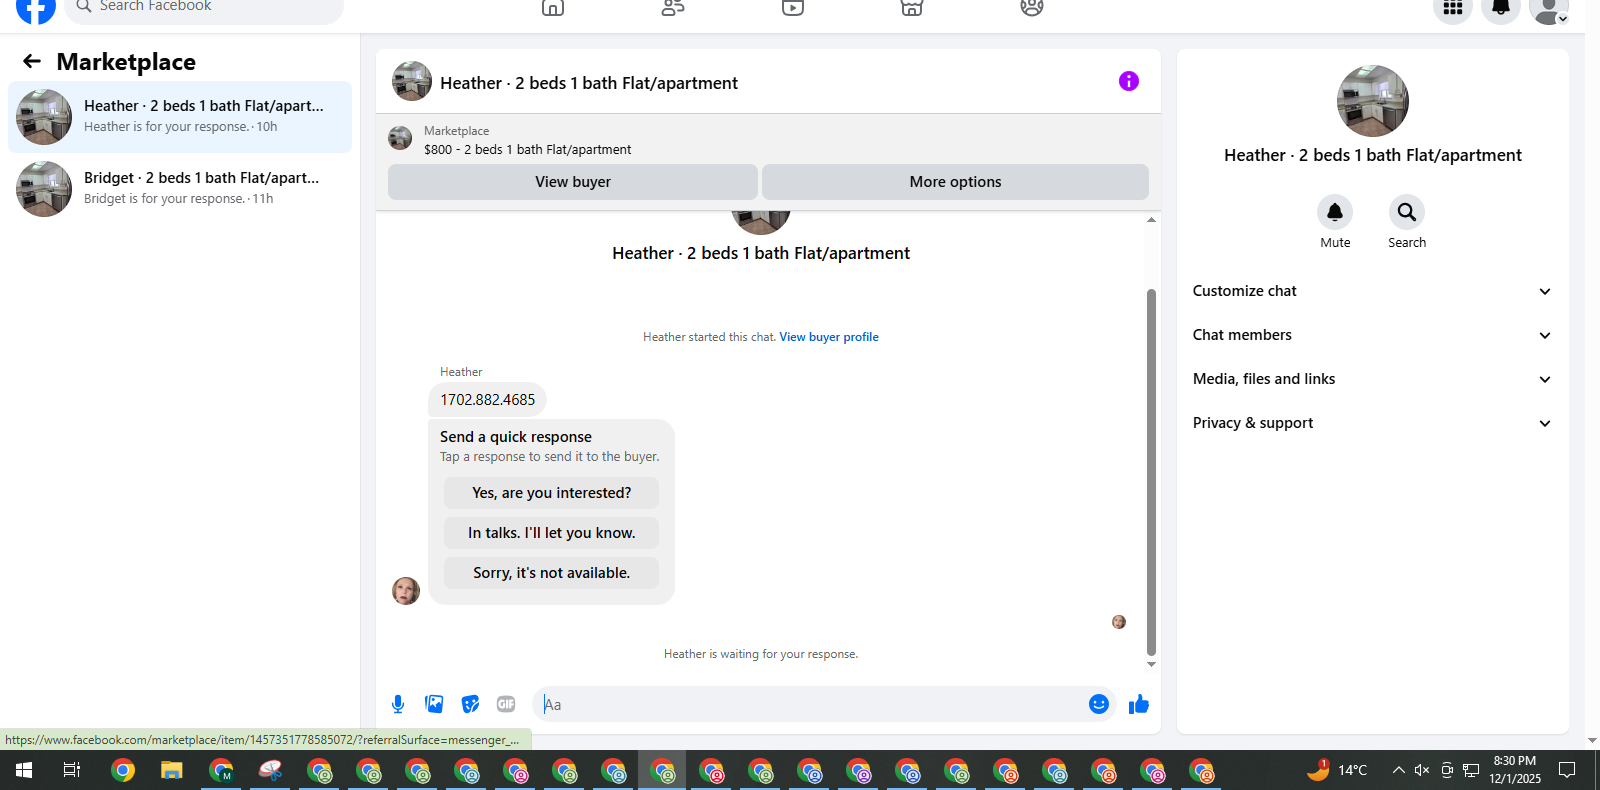The image size is (1600, 790).
Task: Click the message "1702.882.4685"
Action: tap(488, 400)
